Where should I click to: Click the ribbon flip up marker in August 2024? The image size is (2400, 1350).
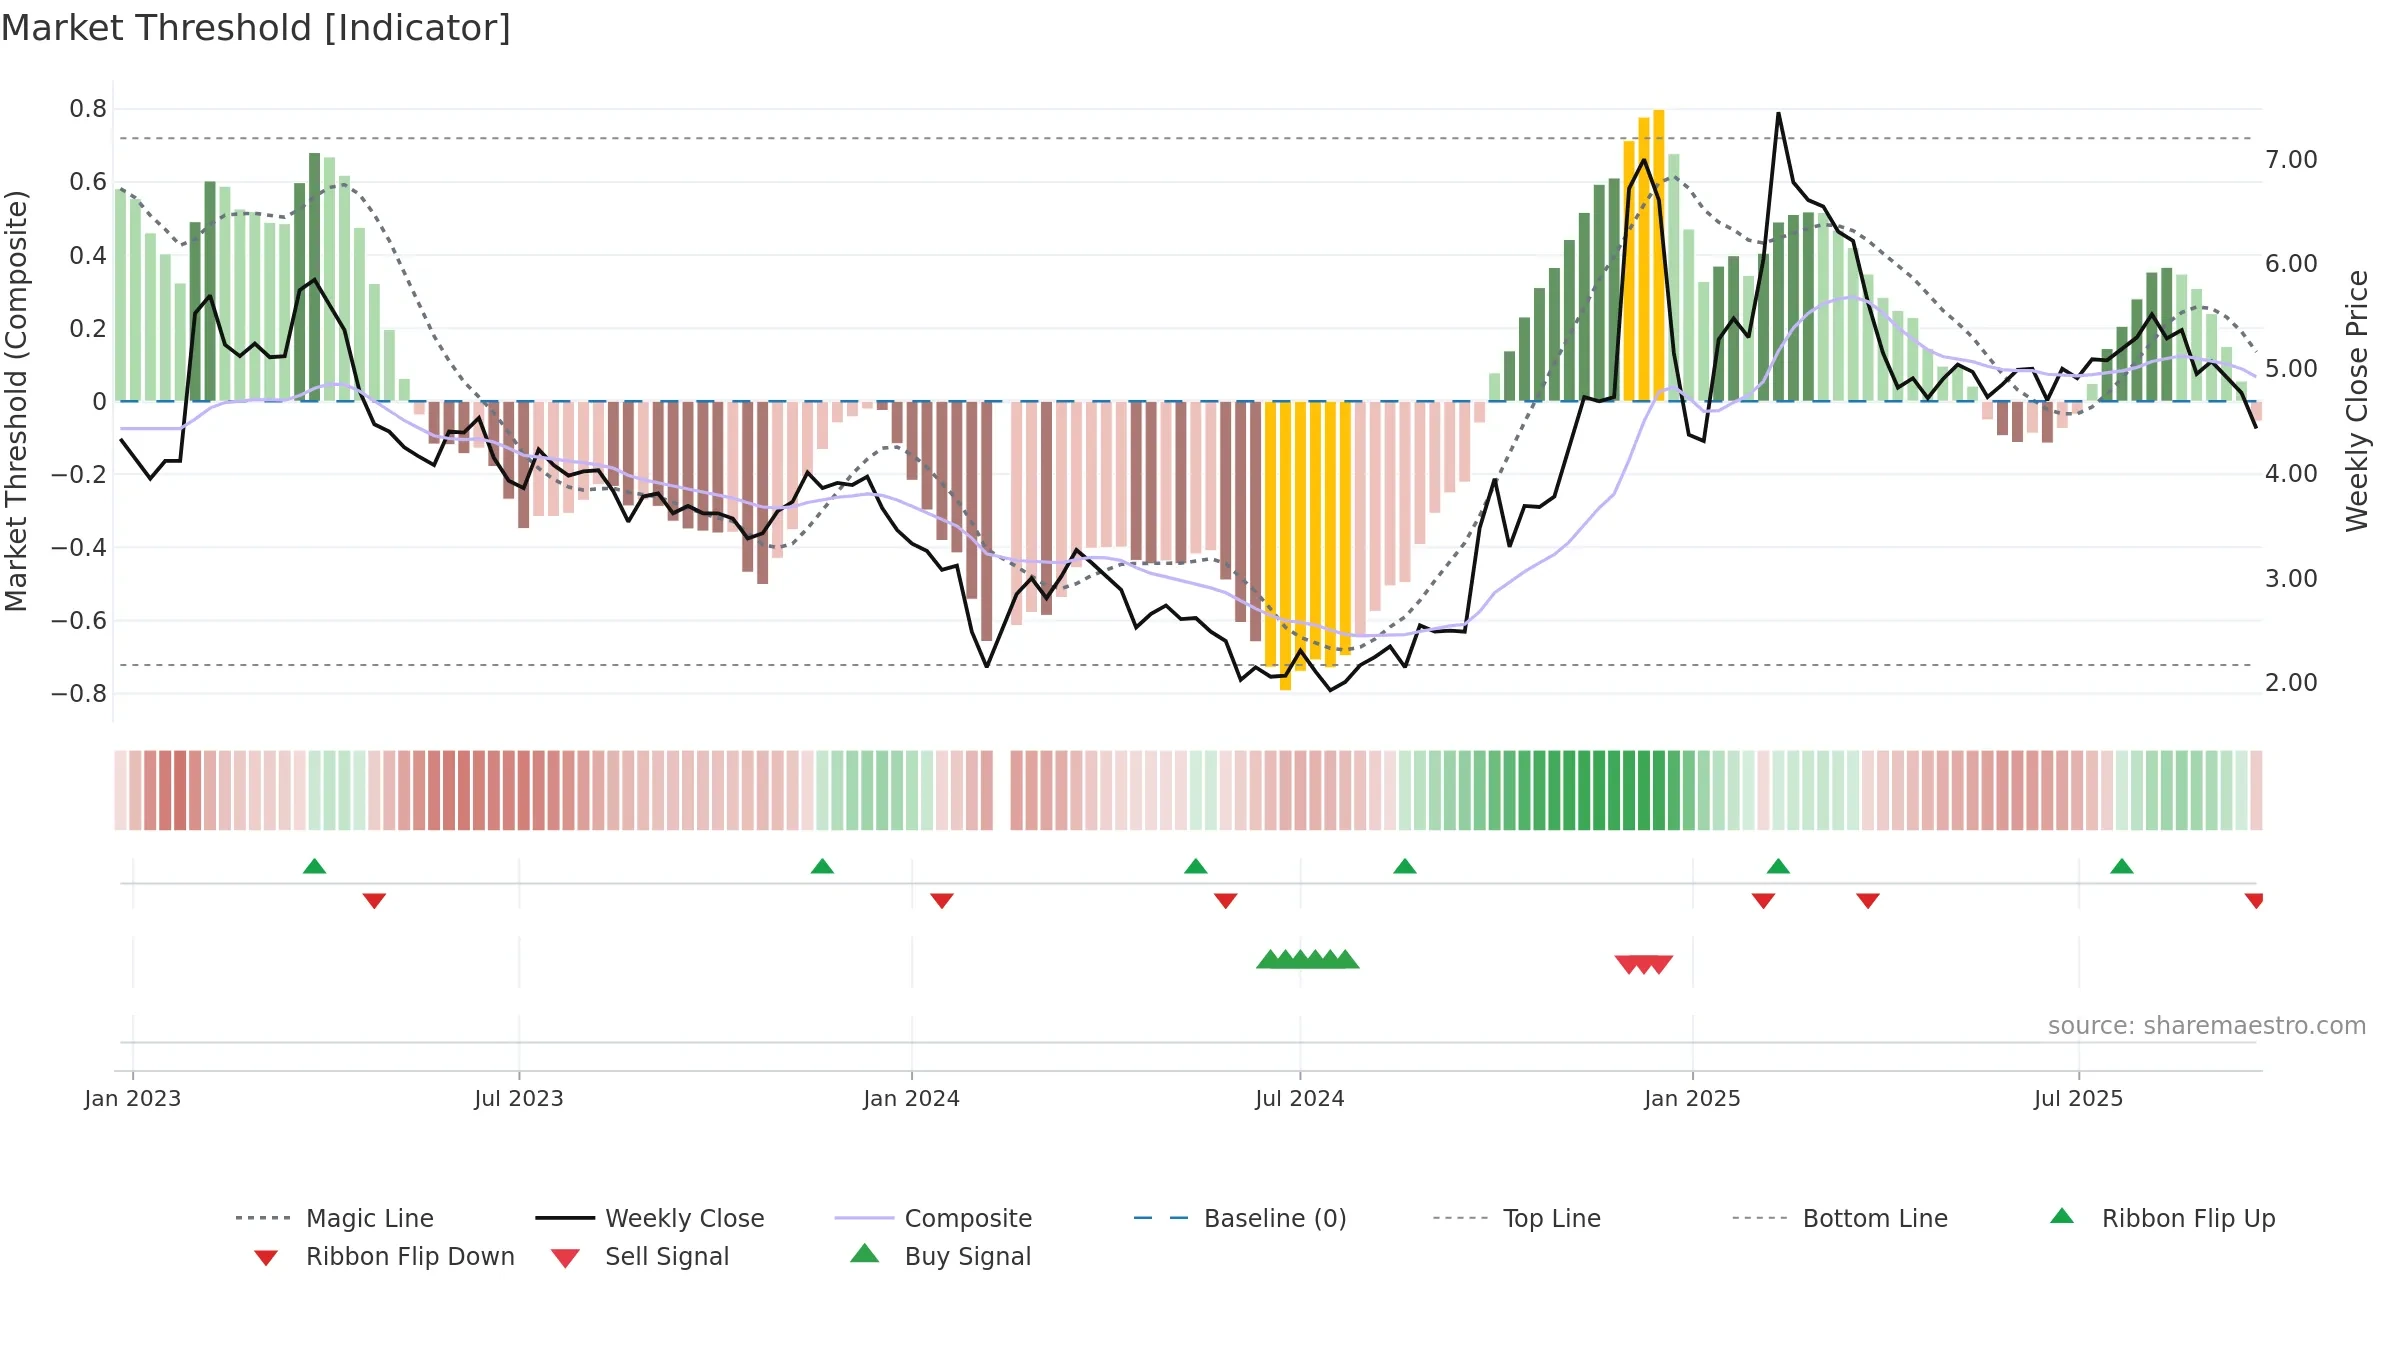tap(1405, 866)
